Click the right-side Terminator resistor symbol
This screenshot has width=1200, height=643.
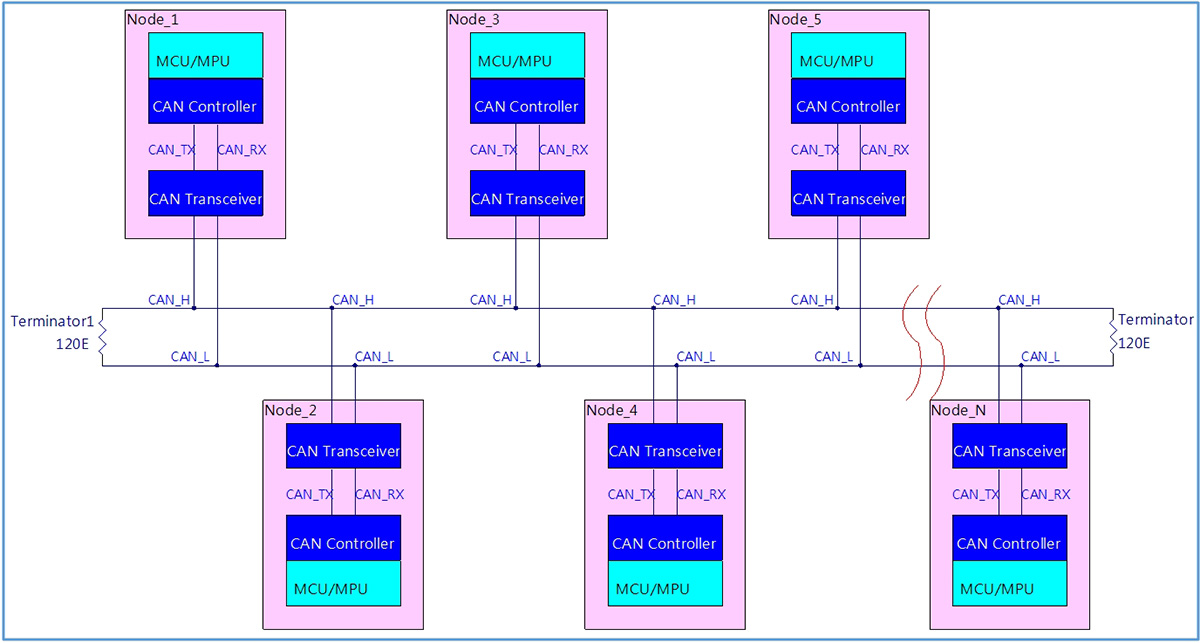pyautogui.click(x=1112, y=337)
